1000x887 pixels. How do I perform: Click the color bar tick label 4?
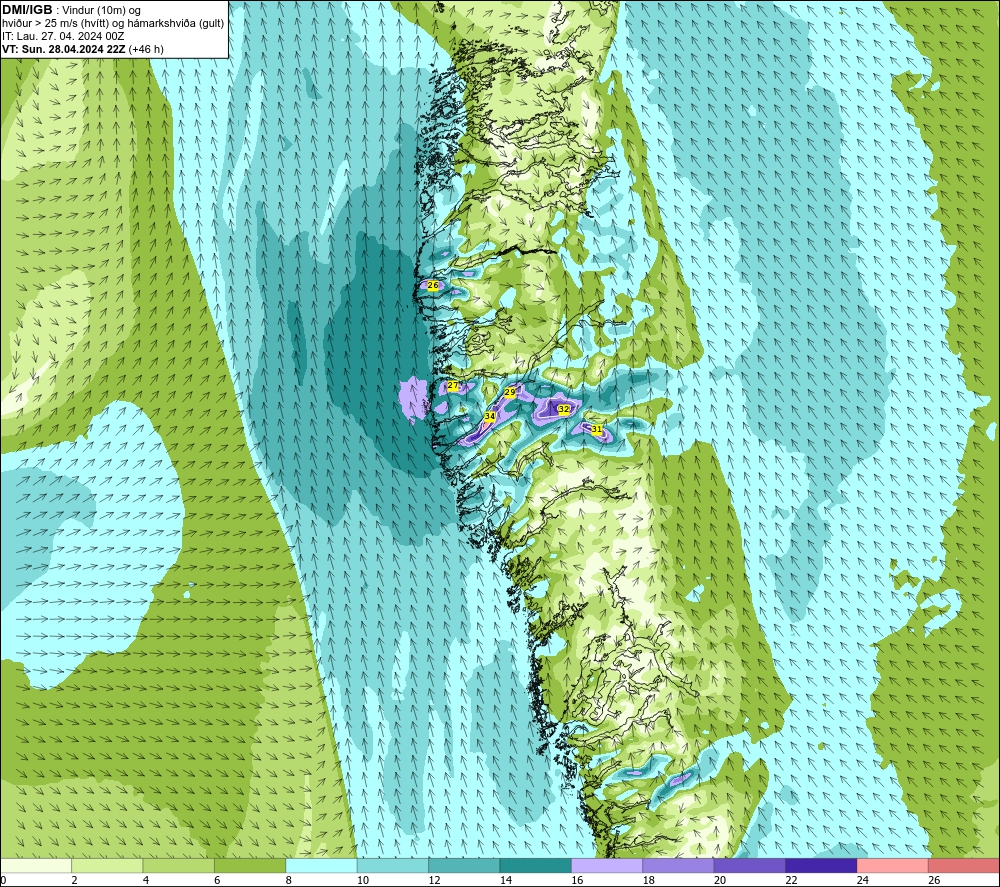[146, 880]
